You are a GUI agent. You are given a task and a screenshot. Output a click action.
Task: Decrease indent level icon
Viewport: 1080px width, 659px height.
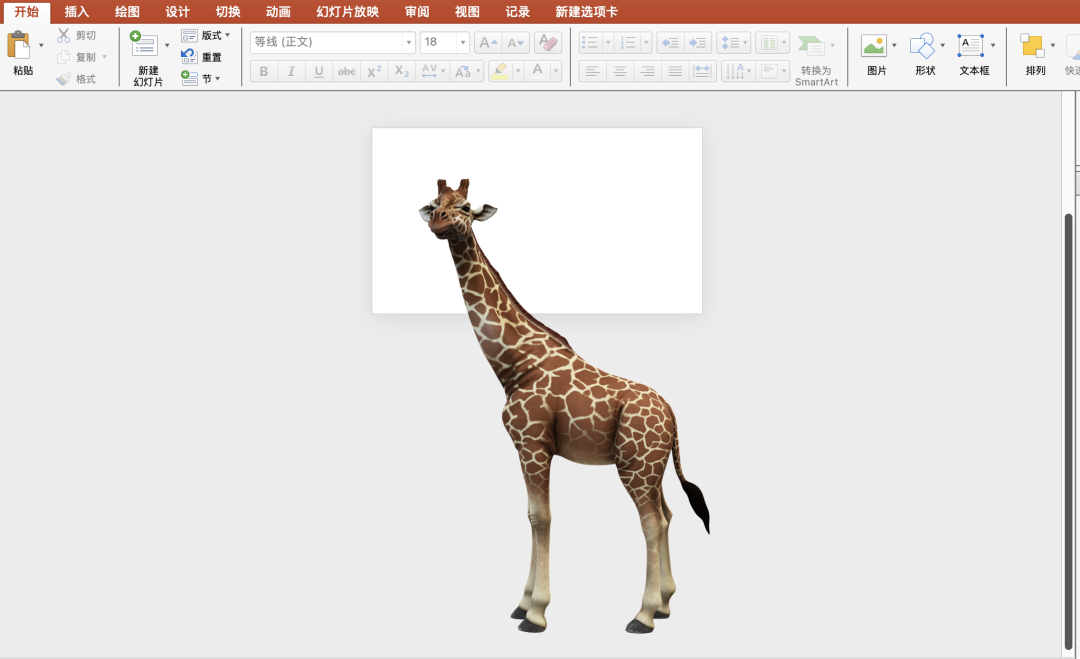click(670, 43)
